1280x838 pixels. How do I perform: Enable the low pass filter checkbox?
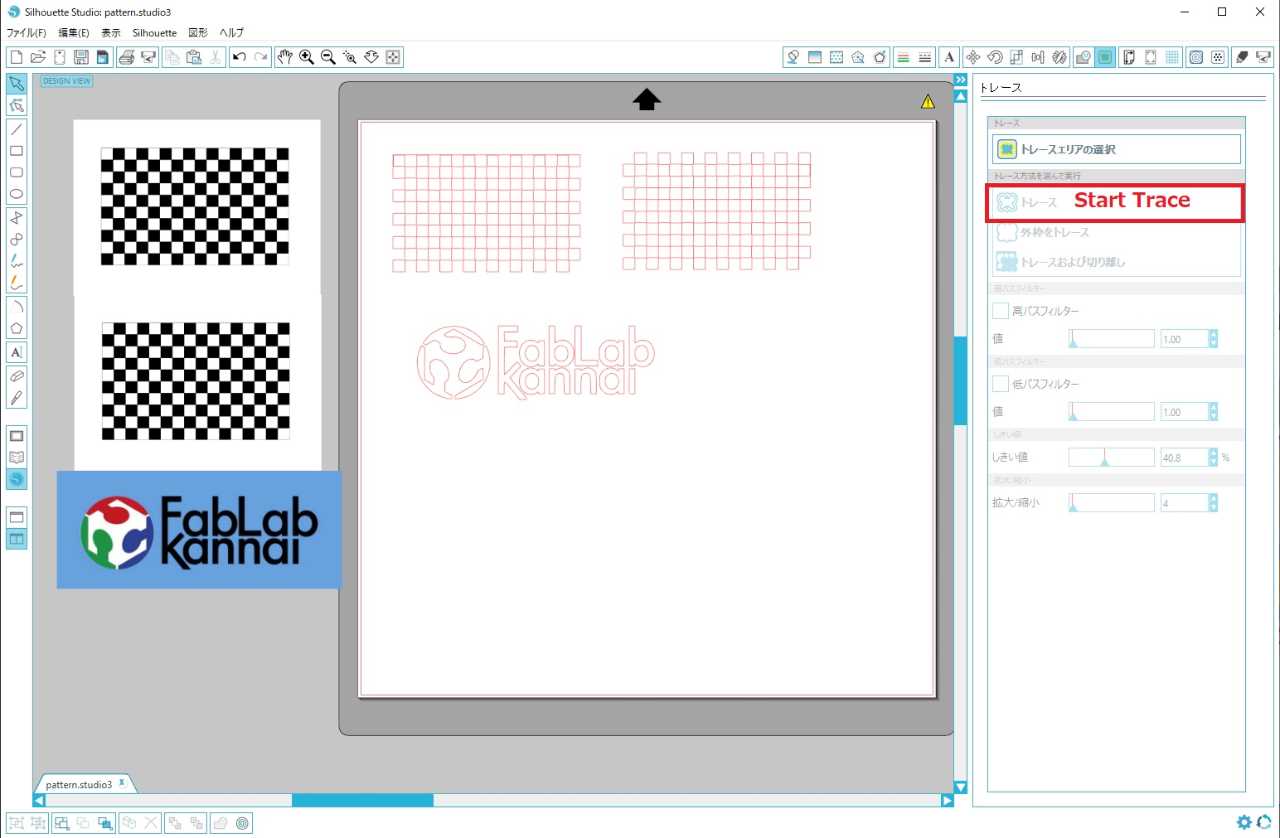(x=1000, y=383)
